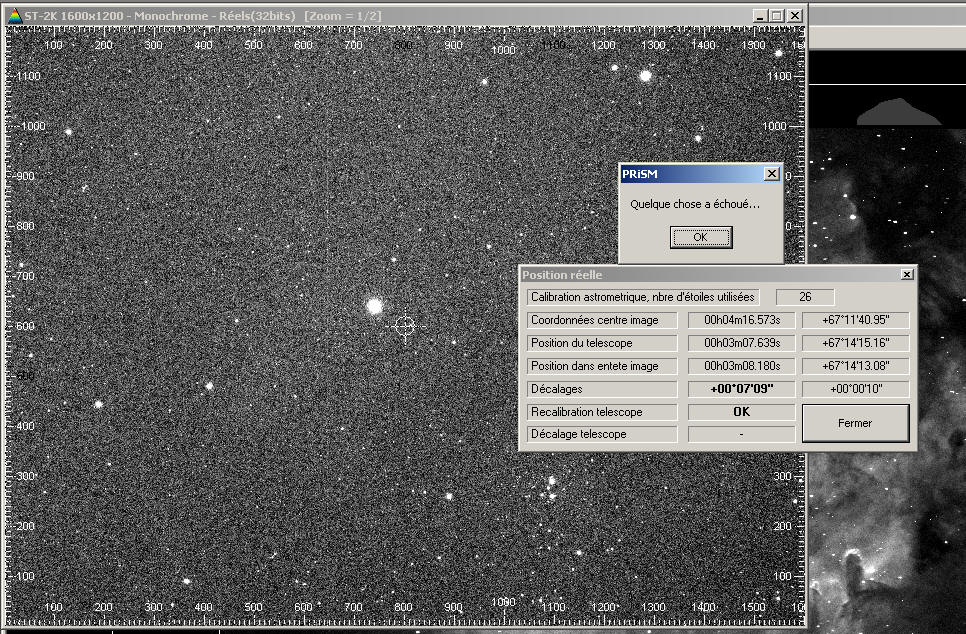The width and height of the screenshot is (966, 634).
Task: Close the PRiSM message dialog with X
Action: 771,174
